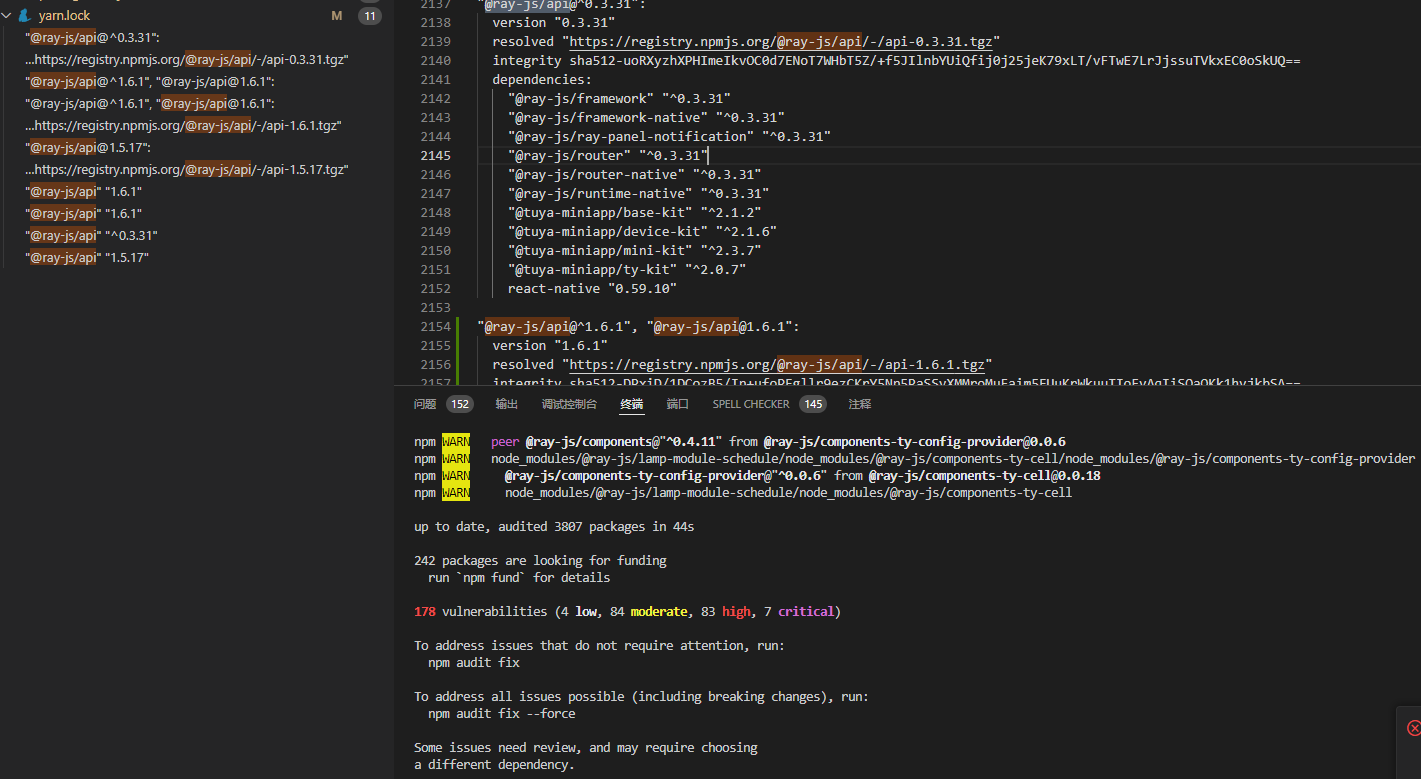Click 'a different dependency.' terminal line
The width and height of the screenshot is (1421, 779).
point(494,765)
